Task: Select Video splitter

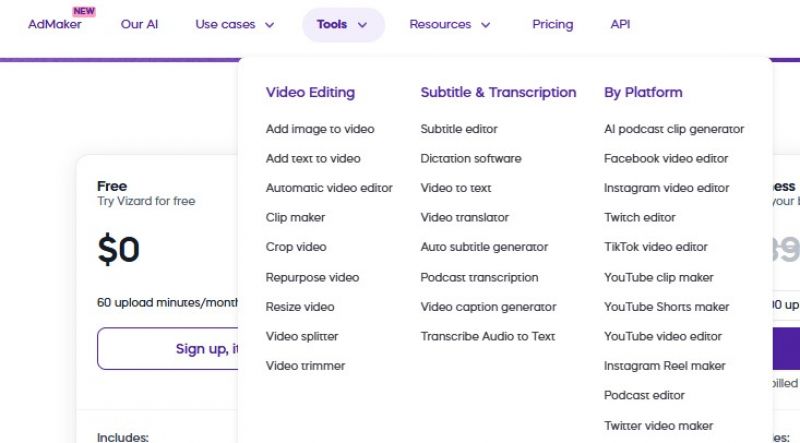Action: (302, 336)
